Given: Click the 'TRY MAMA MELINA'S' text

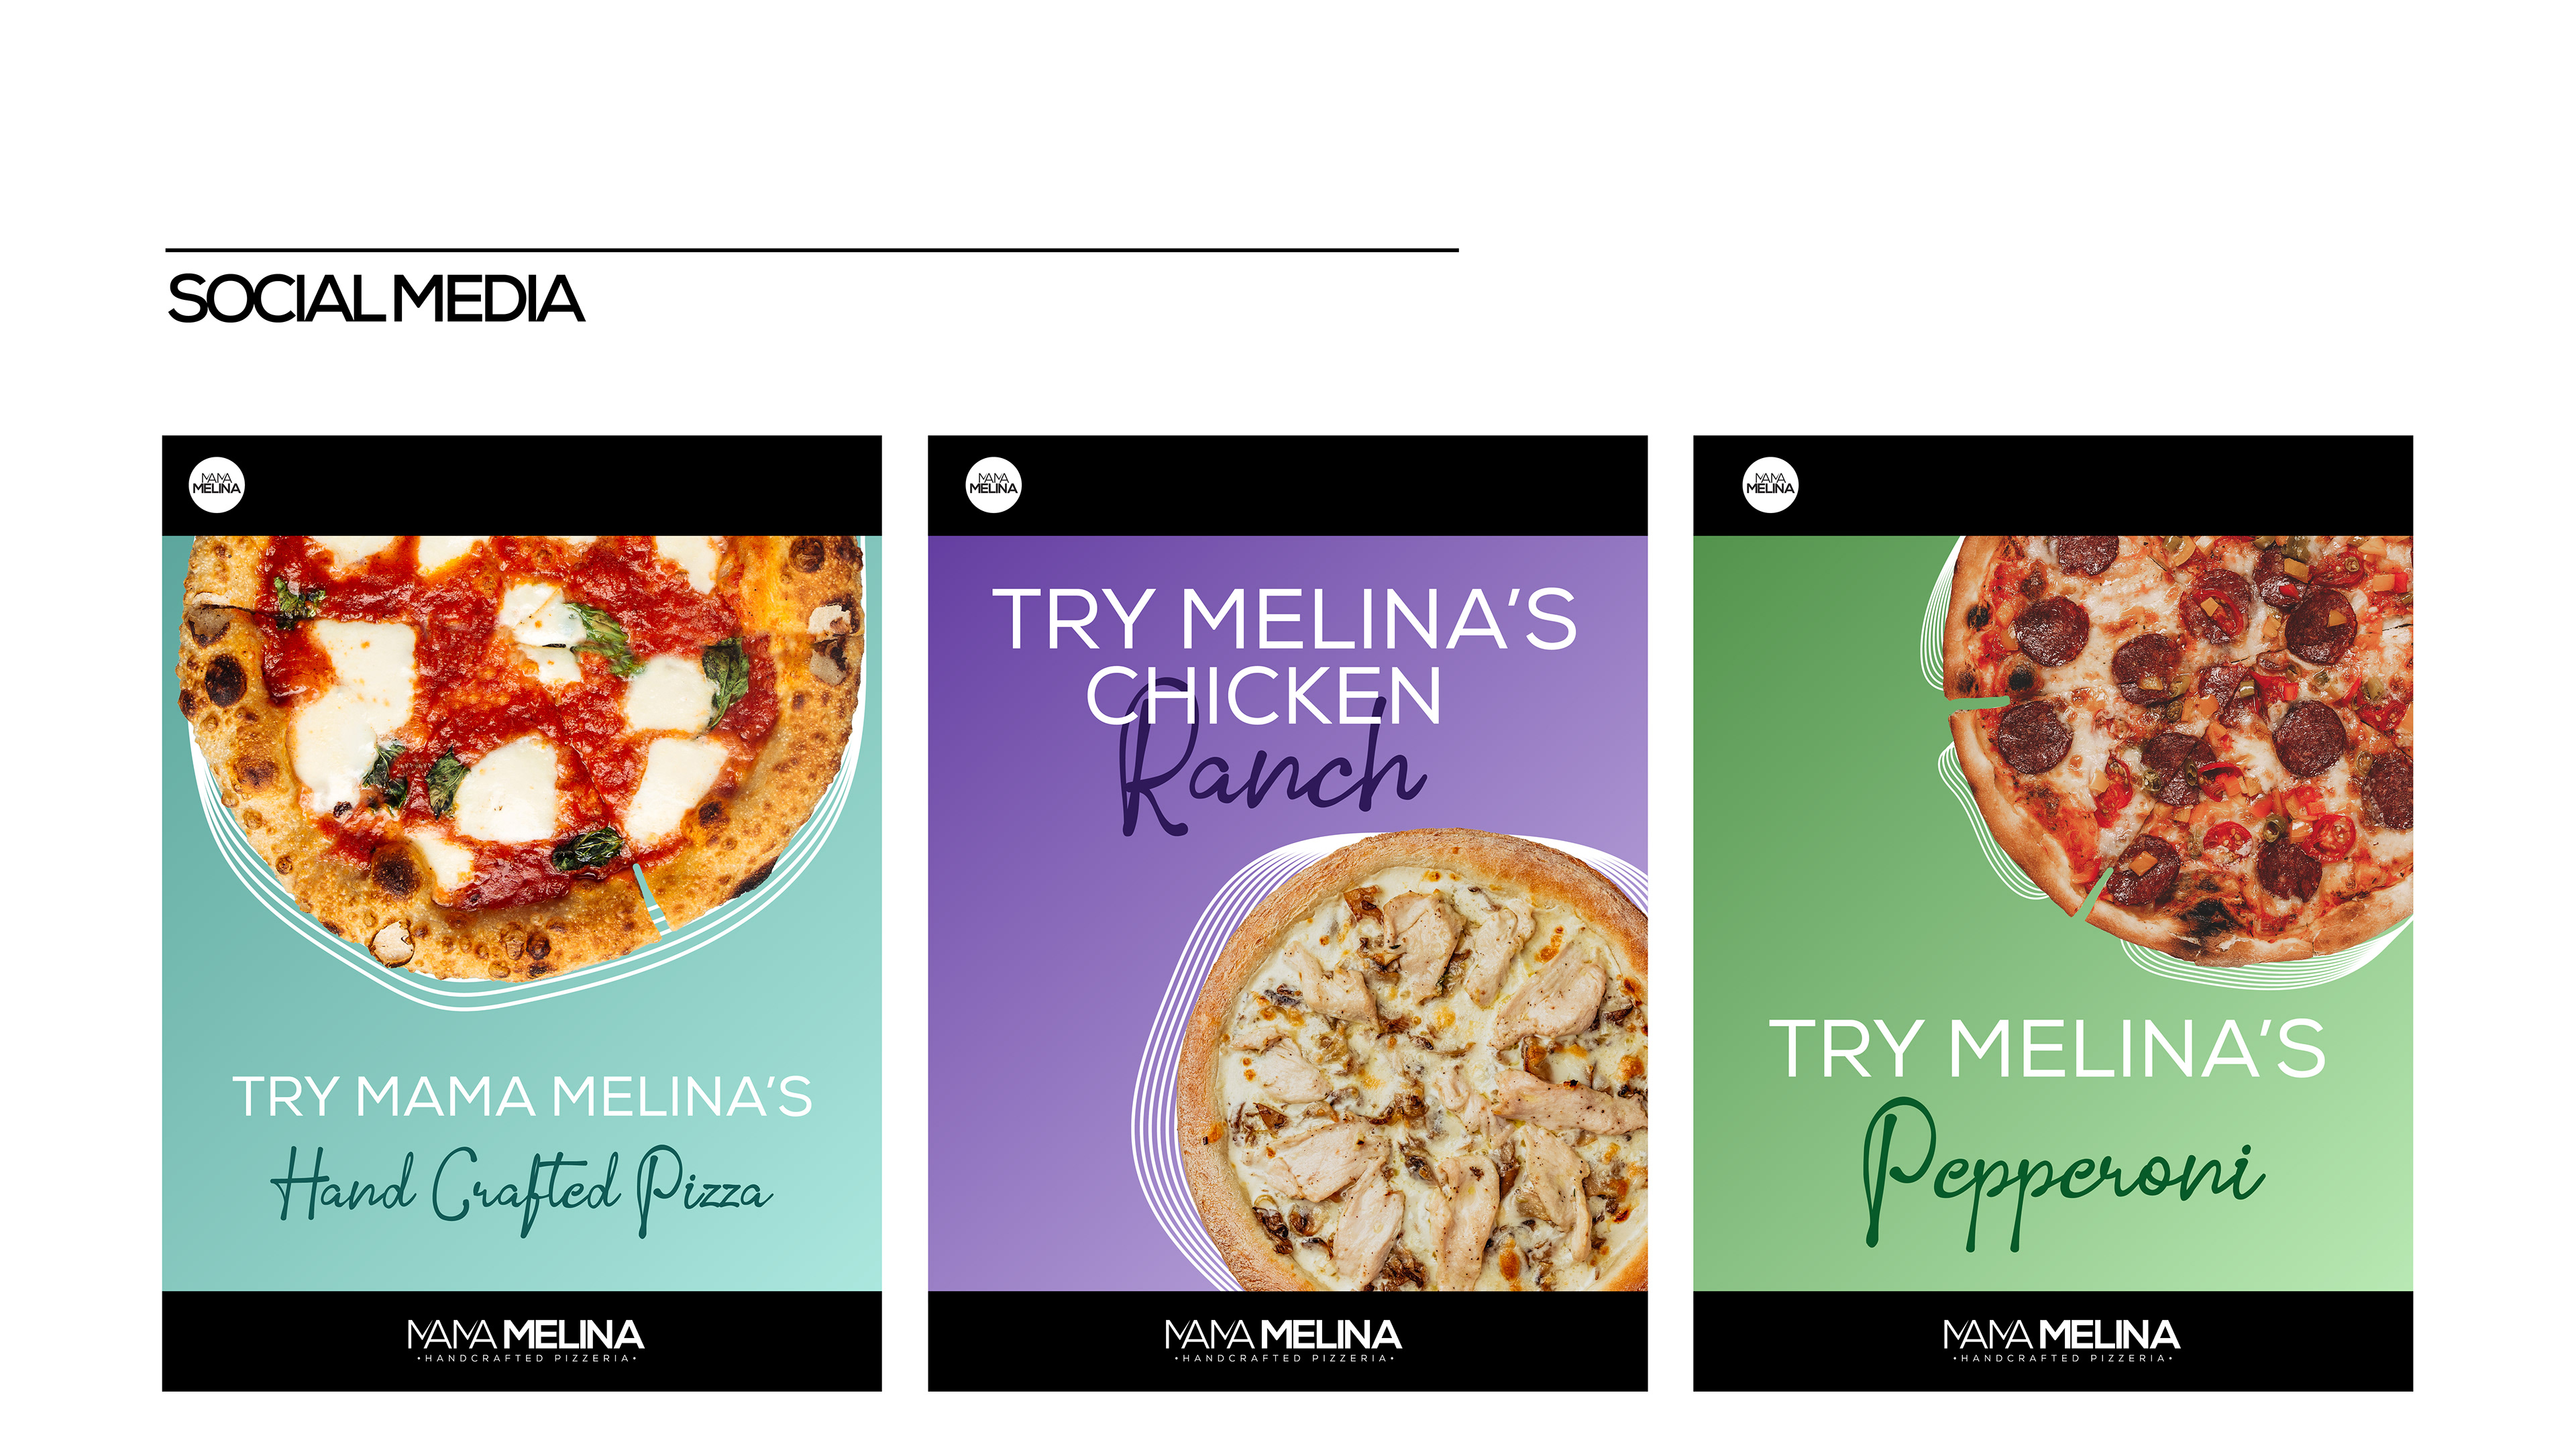Looking at the screenshot, I should point(522,1097).
